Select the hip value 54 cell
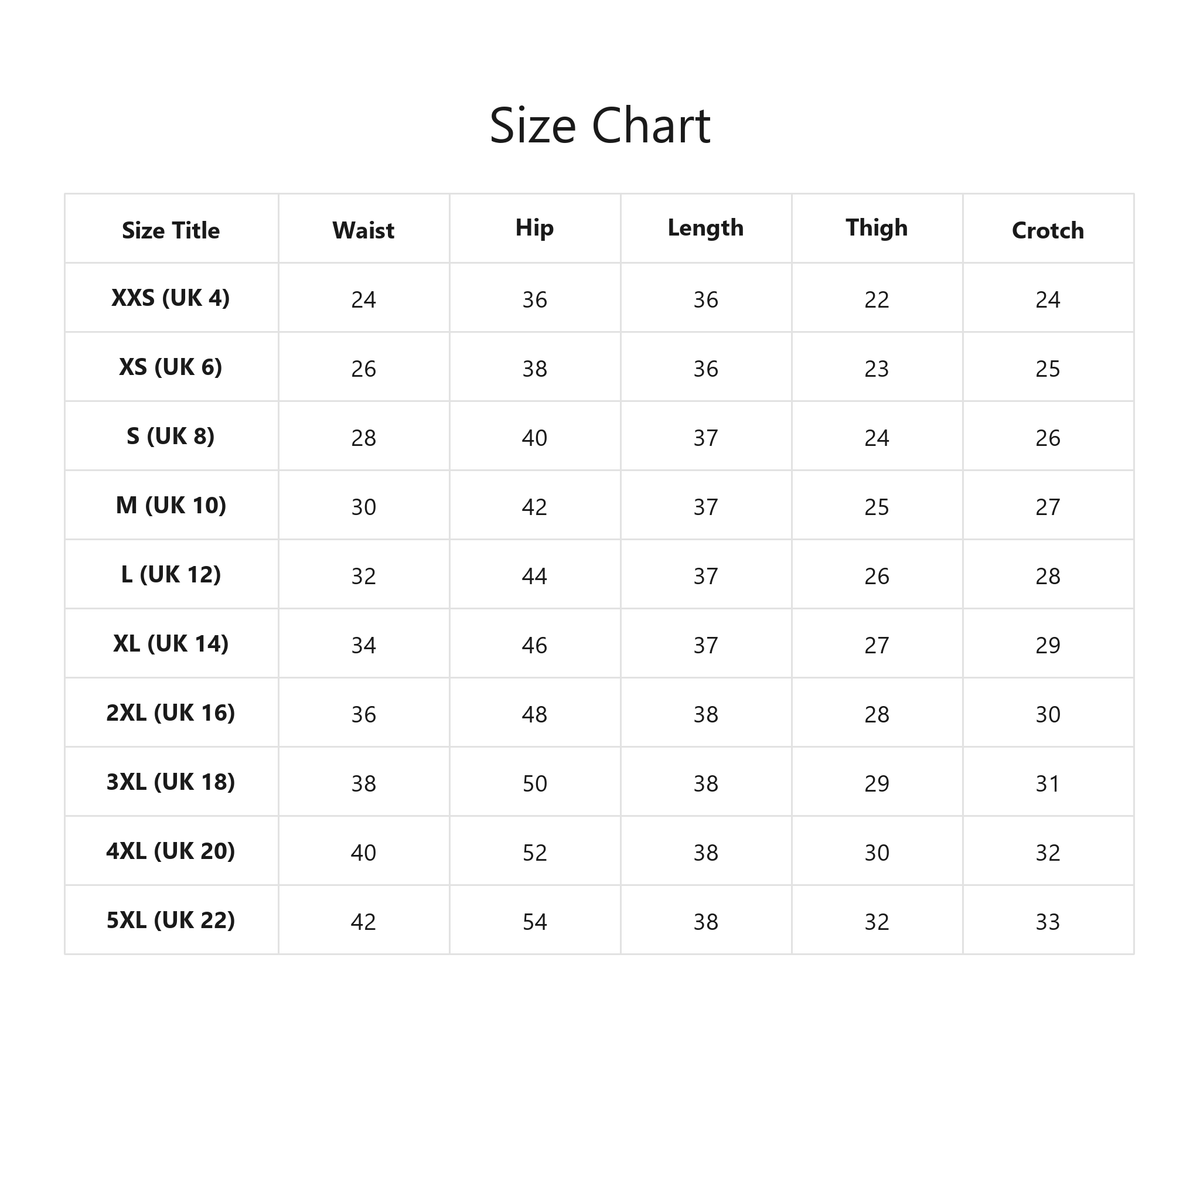This screenshot has height=1200, width=1200. [x=534, y=922]
